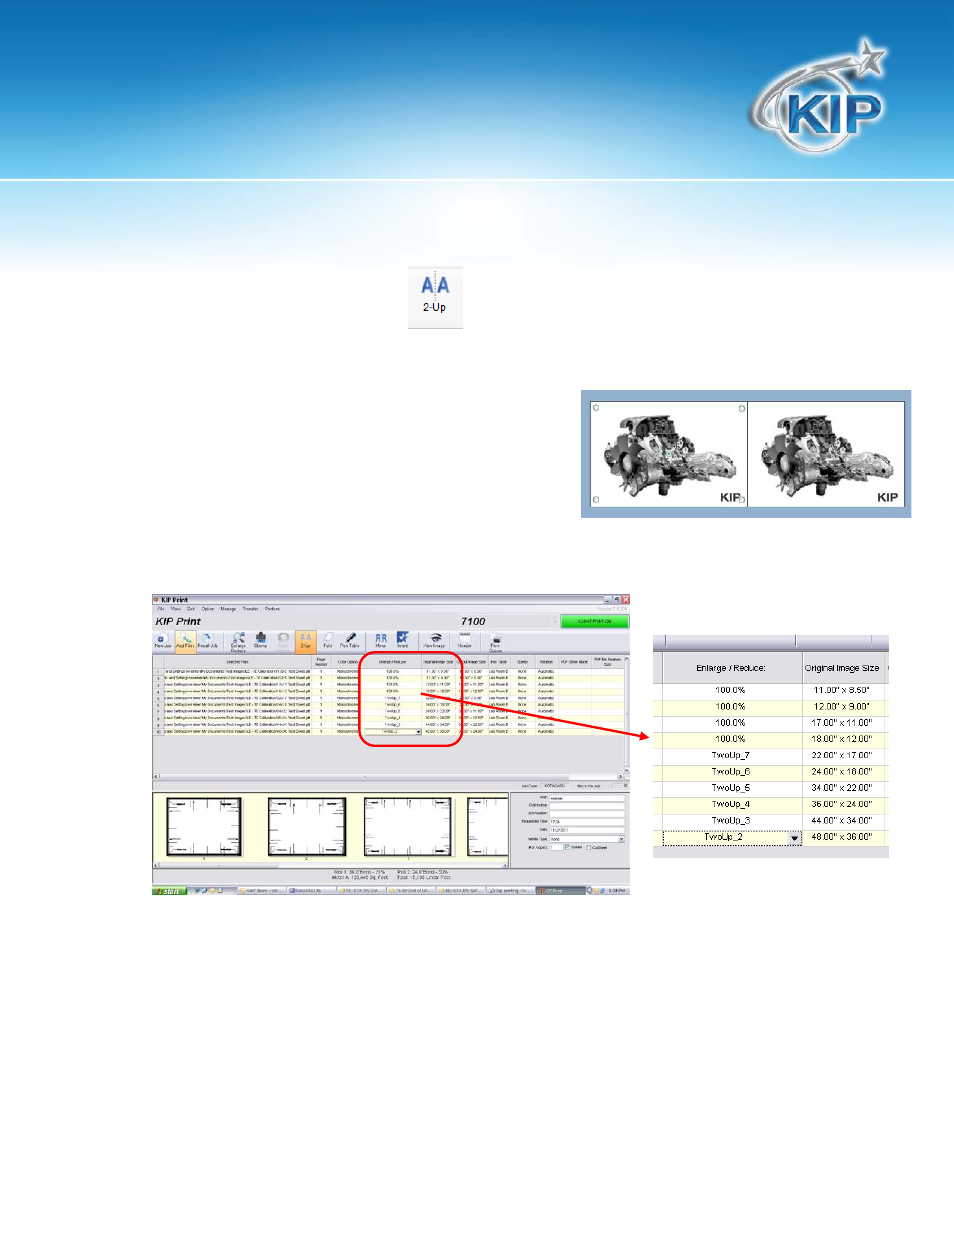Click the 17.00" x 11.00" size cell
The height and width of the screenshot is (1235, 954).
(842, 723)
